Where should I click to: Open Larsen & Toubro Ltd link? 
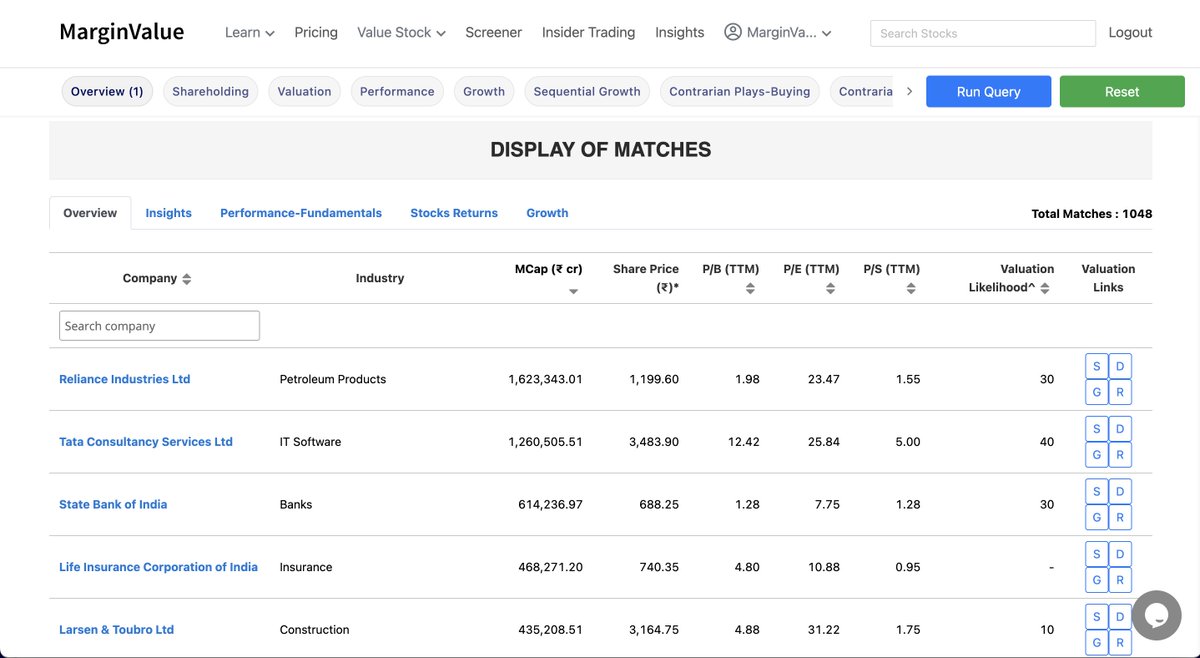[117, 630]
